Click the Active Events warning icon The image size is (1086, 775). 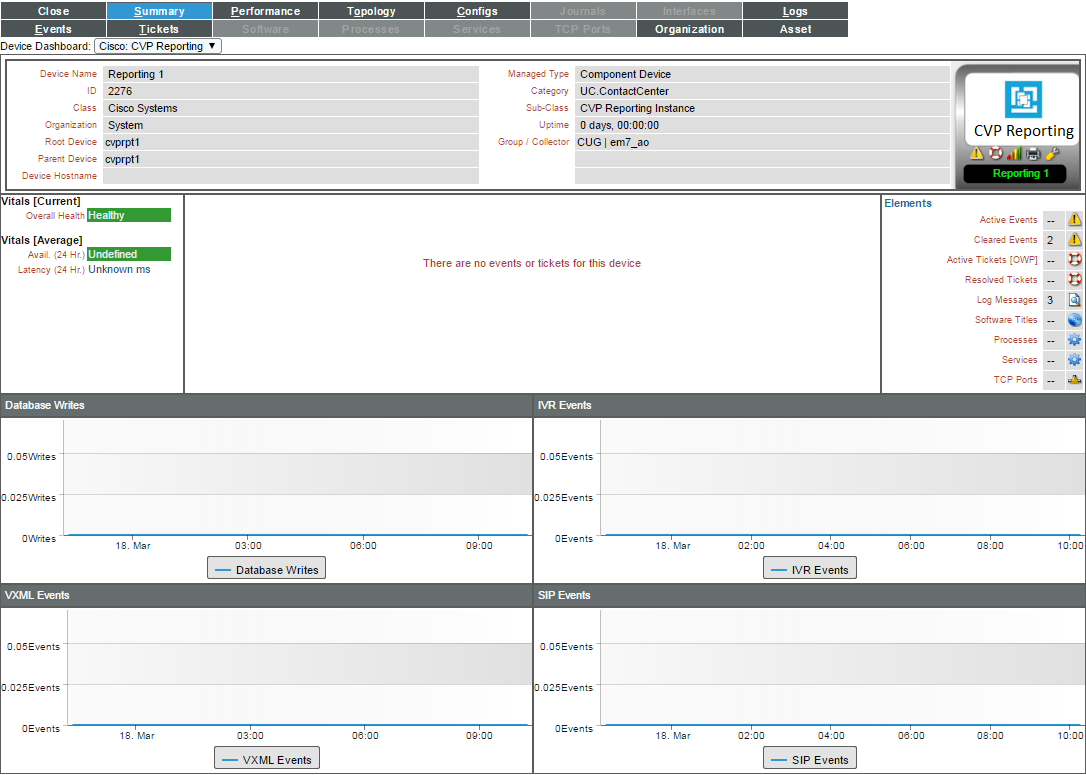click(x=1074, y=220)
